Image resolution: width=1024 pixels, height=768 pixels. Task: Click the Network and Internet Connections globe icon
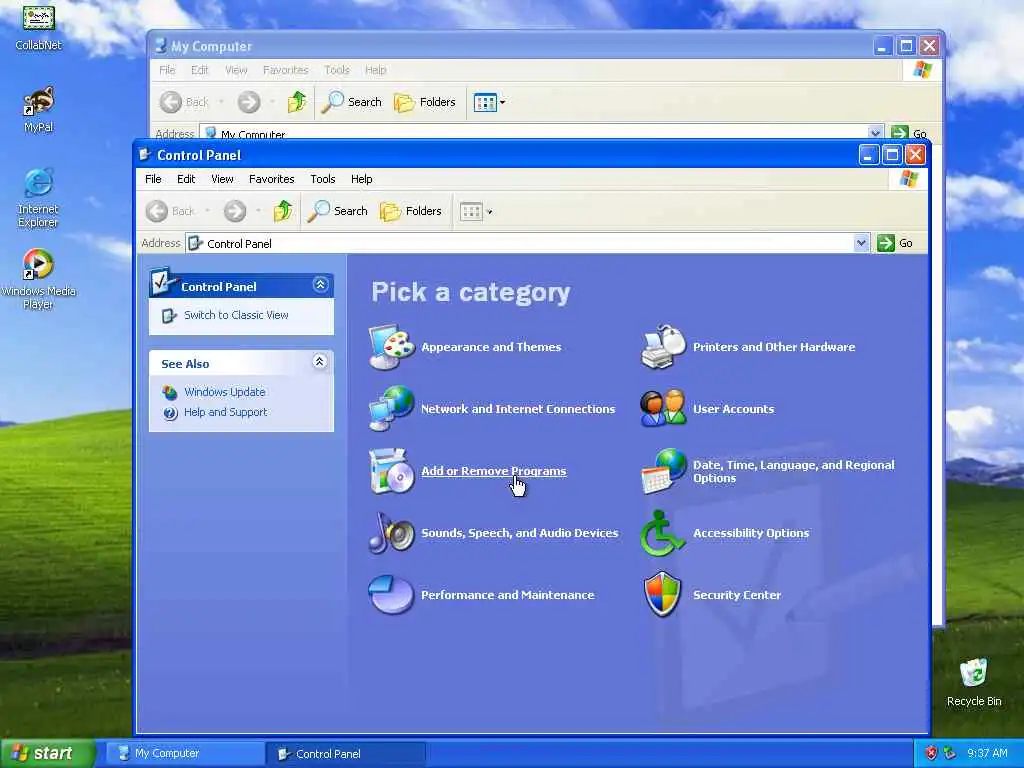(x=391, y=409)
